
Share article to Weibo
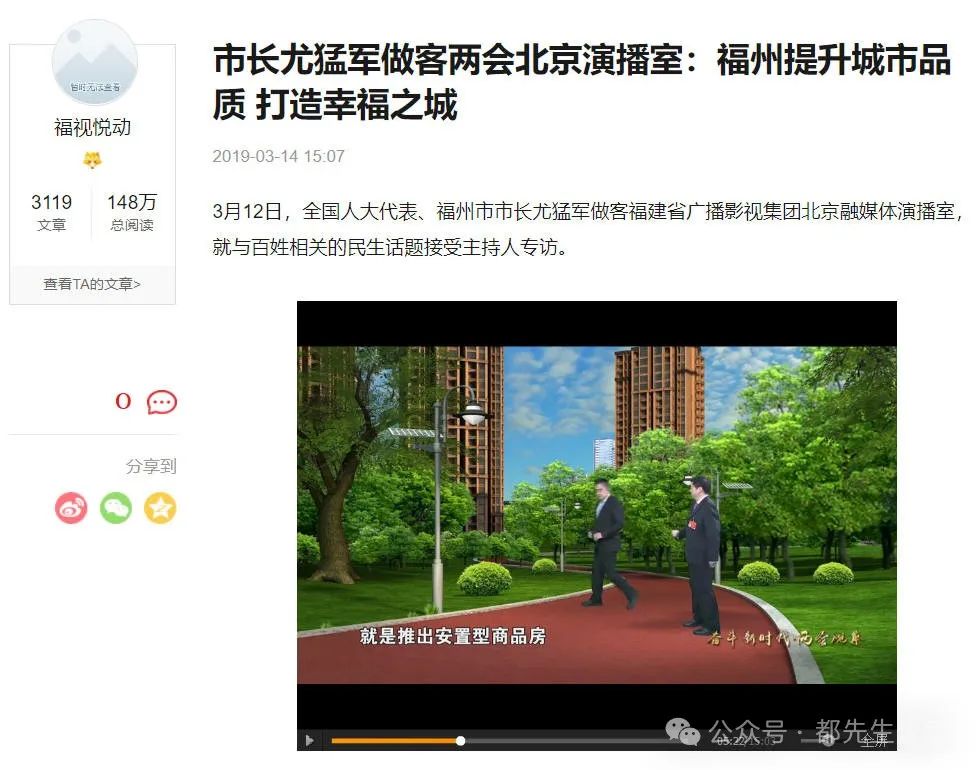click(71, 508)
